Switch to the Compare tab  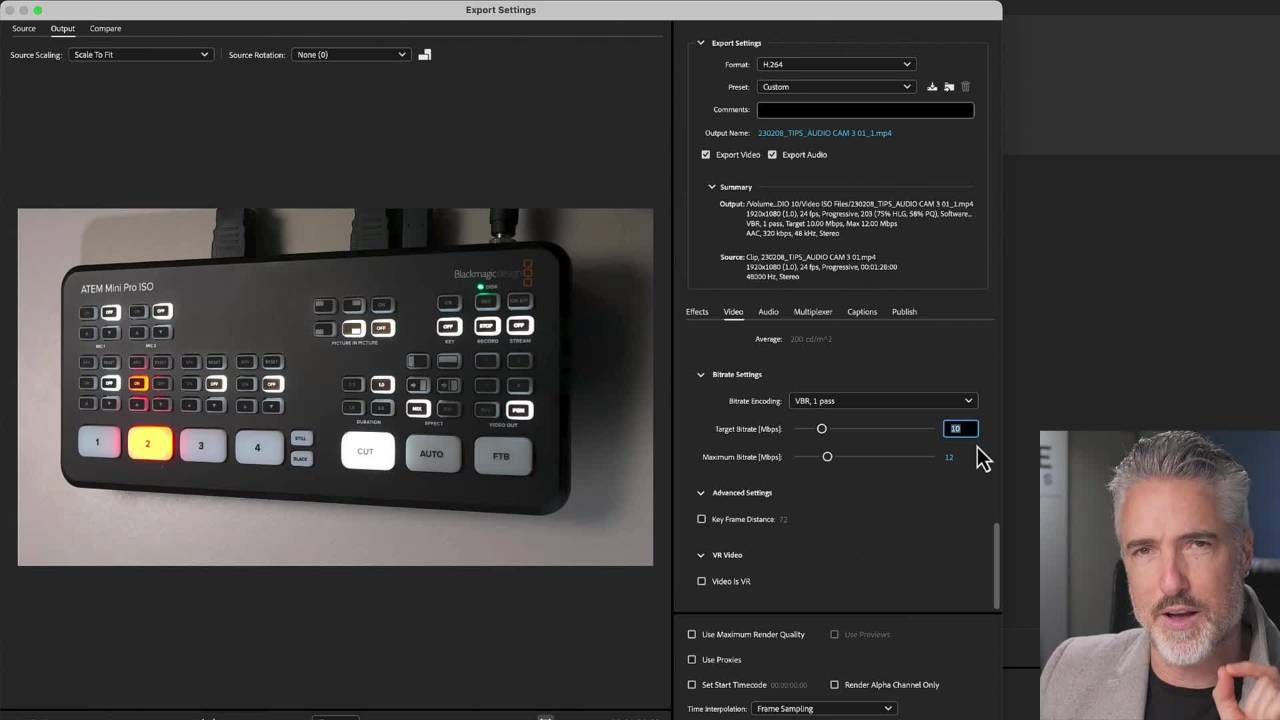coord(105,28)
